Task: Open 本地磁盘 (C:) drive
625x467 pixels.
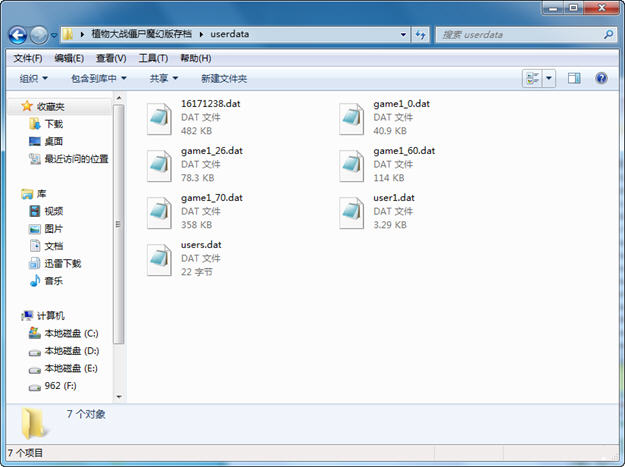Action: [71, 333]
